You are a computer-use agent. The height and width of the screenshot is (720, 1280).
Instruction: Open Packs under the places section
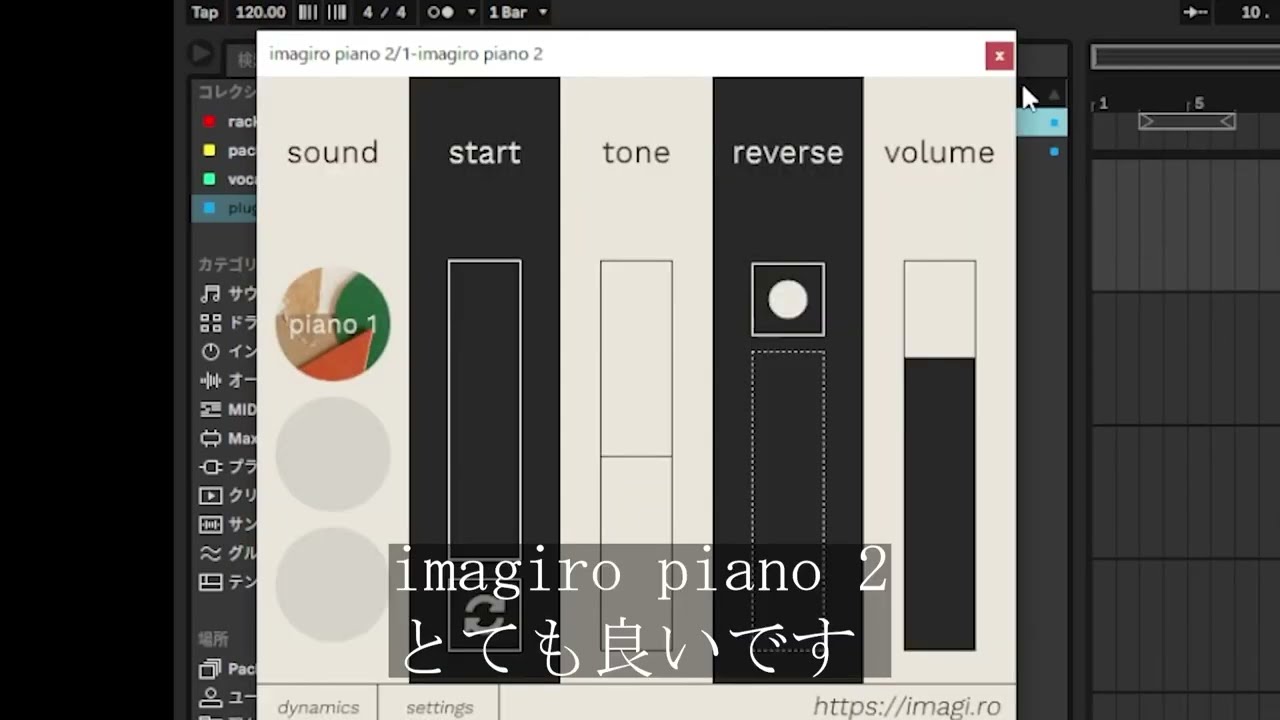(x=227, y=669)
